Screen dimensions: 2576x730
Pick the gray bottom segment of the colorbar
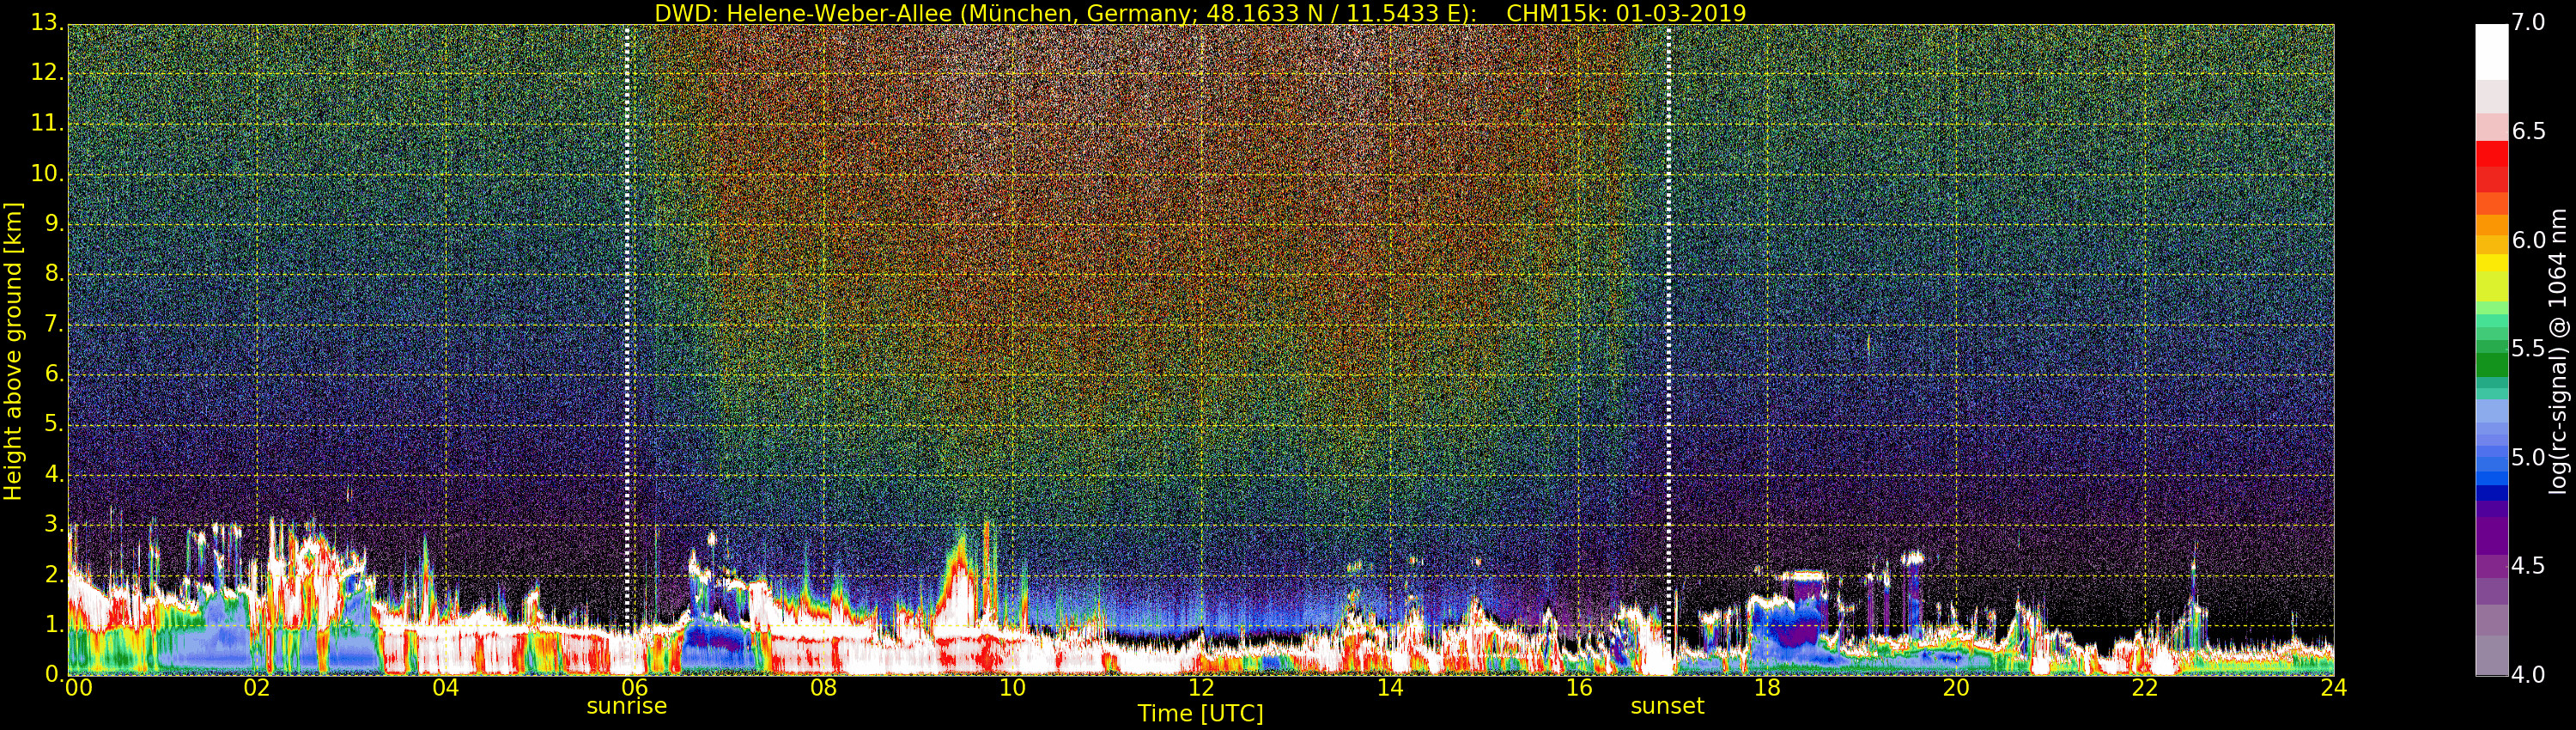click(2491, 656)
